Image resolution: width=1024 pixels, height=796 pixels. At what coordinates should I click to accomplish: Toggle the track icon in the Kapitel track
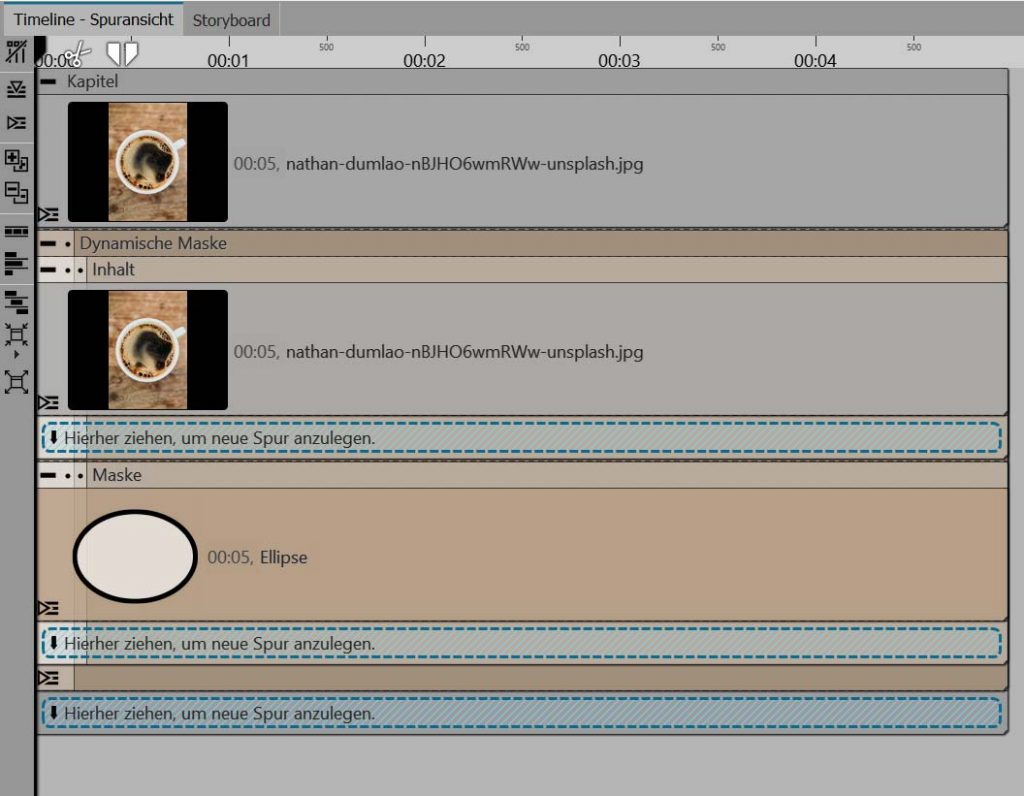pos(47,214)
